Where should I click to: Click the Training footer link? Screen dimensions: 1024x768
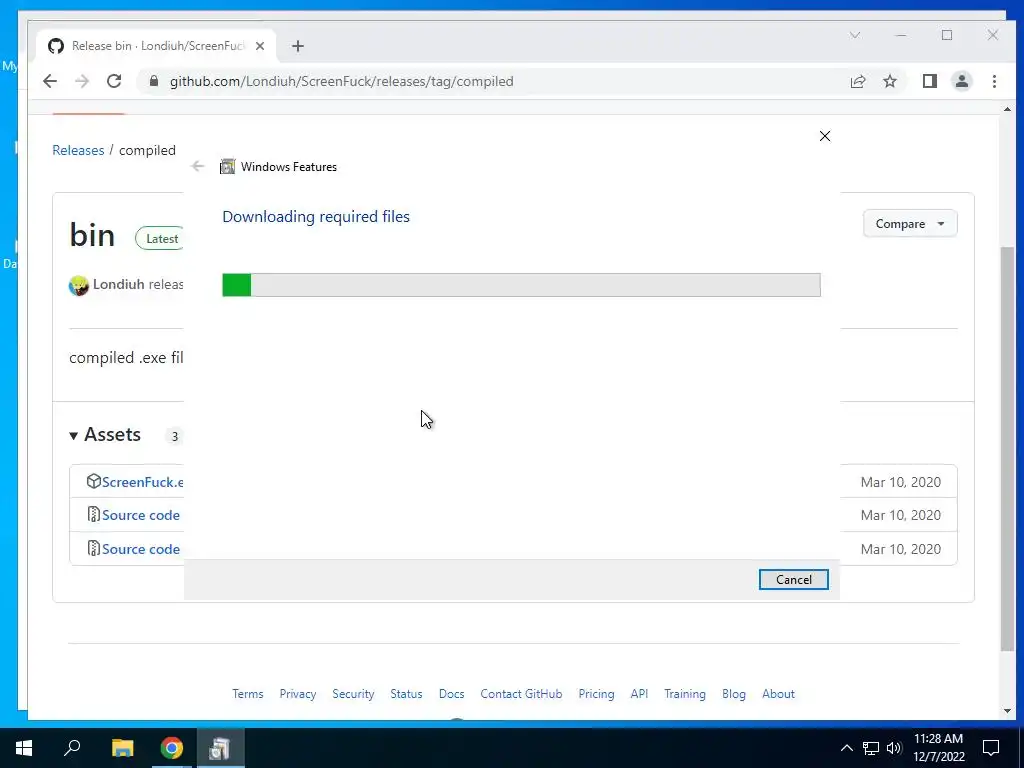tap(685, 694)
